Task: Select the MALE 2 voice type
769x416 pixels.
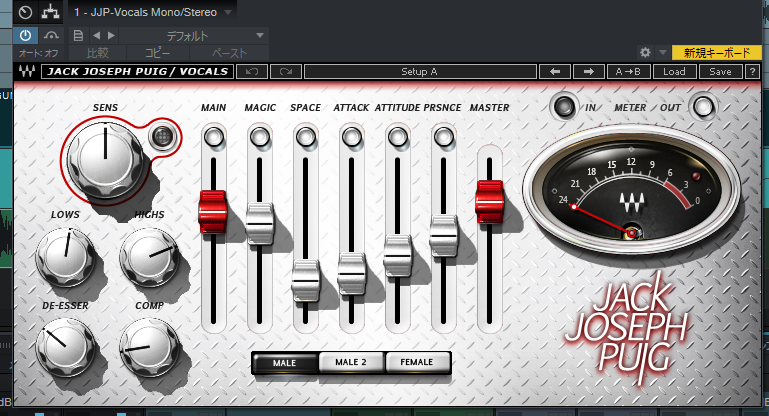Action: click(x=351, y=362)
